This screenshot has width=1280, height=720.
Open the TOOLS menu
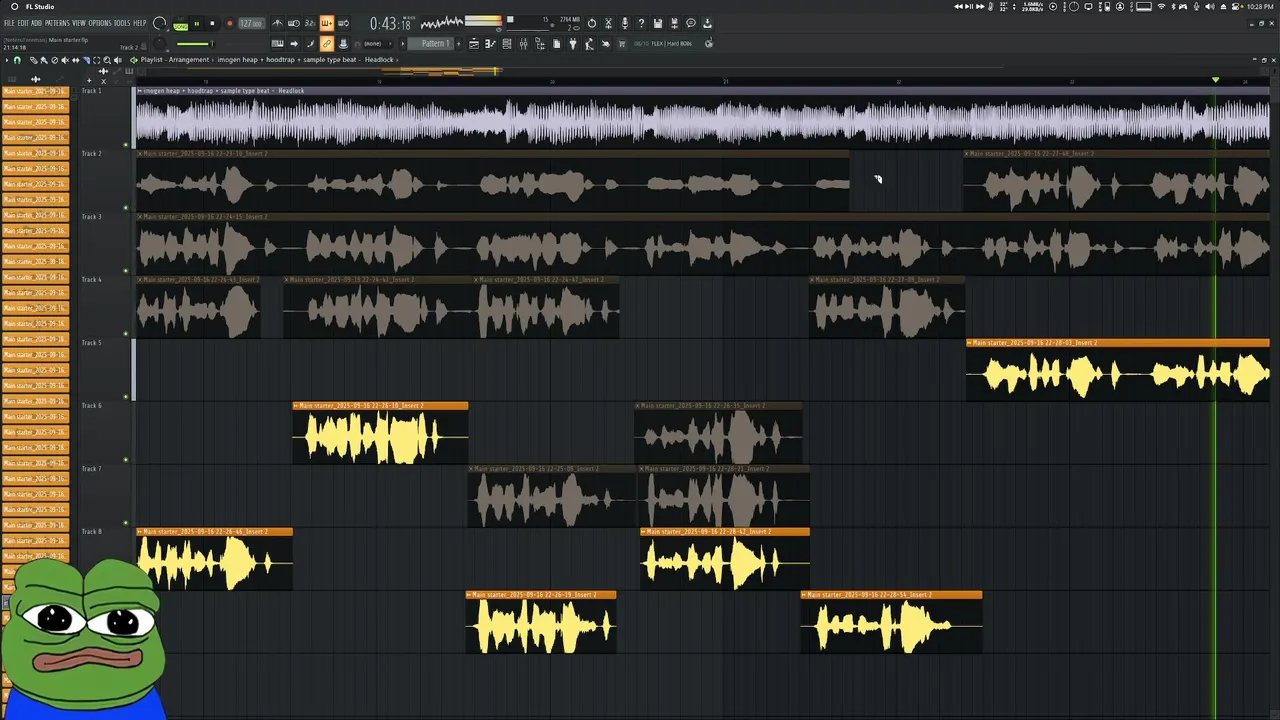pos(122,23)
